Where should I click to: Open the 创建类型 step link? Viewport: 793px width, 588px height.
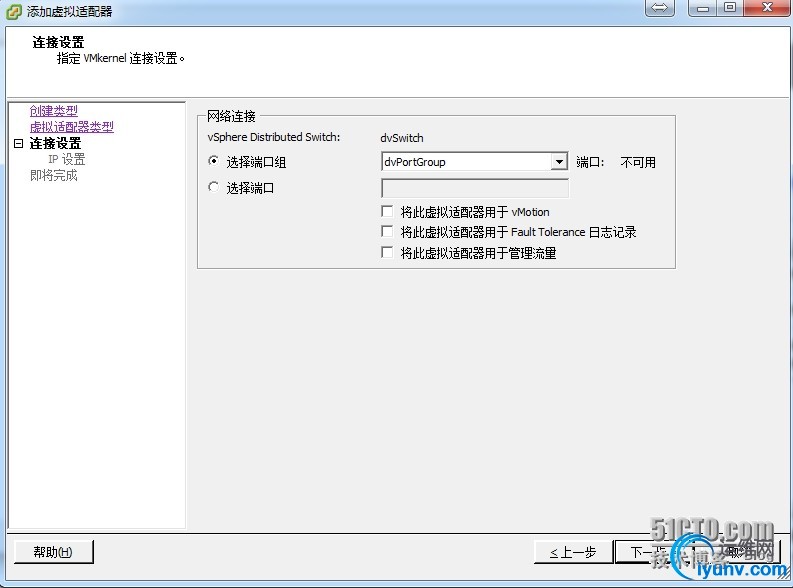54,111
